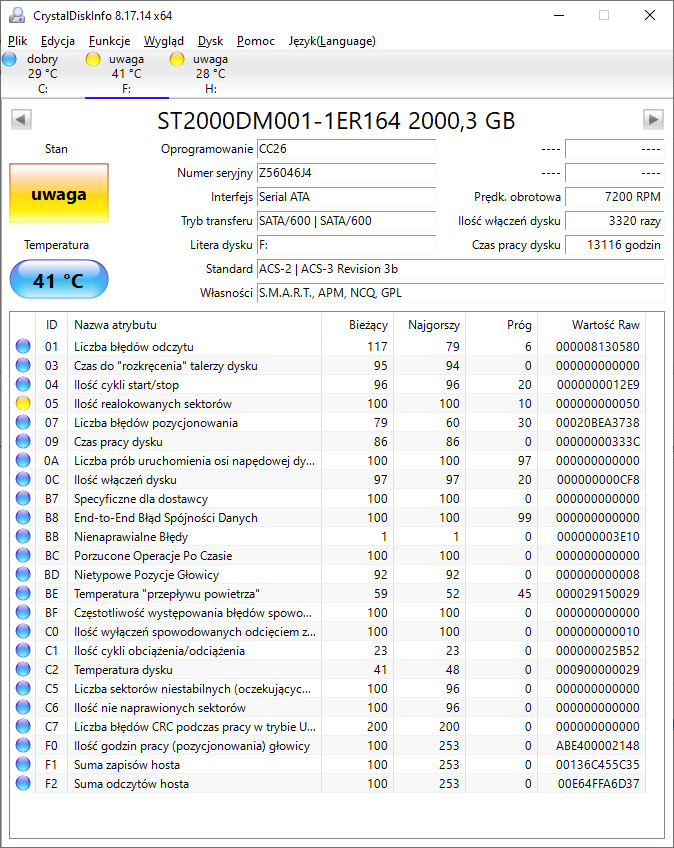
Task: Click the 41 °C temperature indicator button
Action: [59, 280]
